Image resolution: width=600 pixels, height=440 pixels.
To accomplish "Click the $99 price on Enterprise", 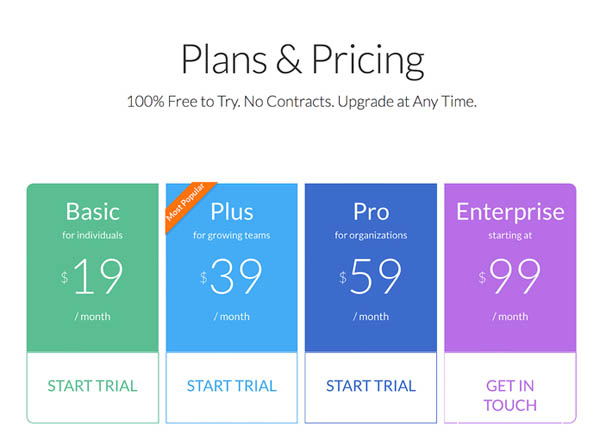I will pyautogui.click(x=510, y=276).
